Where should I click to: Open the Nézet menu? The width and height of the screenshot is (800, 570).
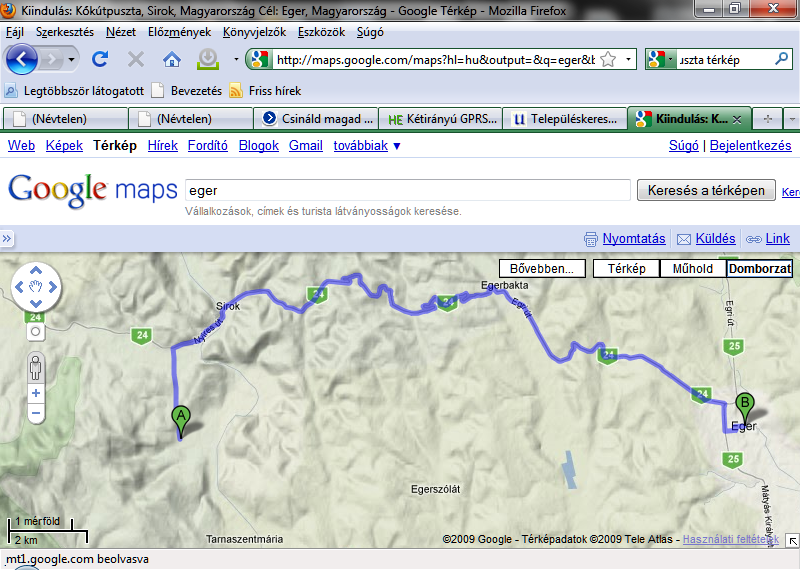(x=121, y=32)
